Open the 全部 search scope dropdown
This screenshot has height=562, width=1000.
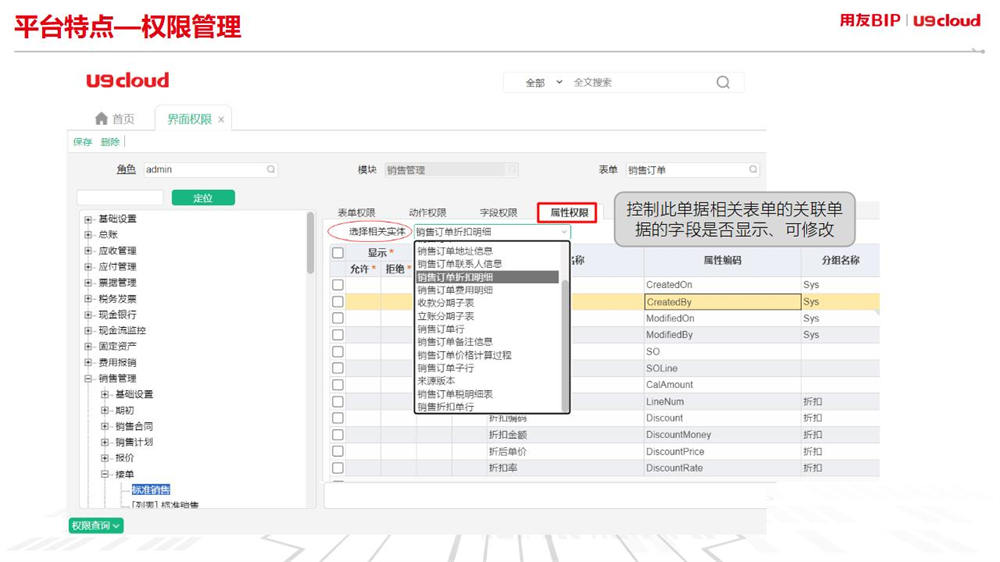tap(543, 82)
